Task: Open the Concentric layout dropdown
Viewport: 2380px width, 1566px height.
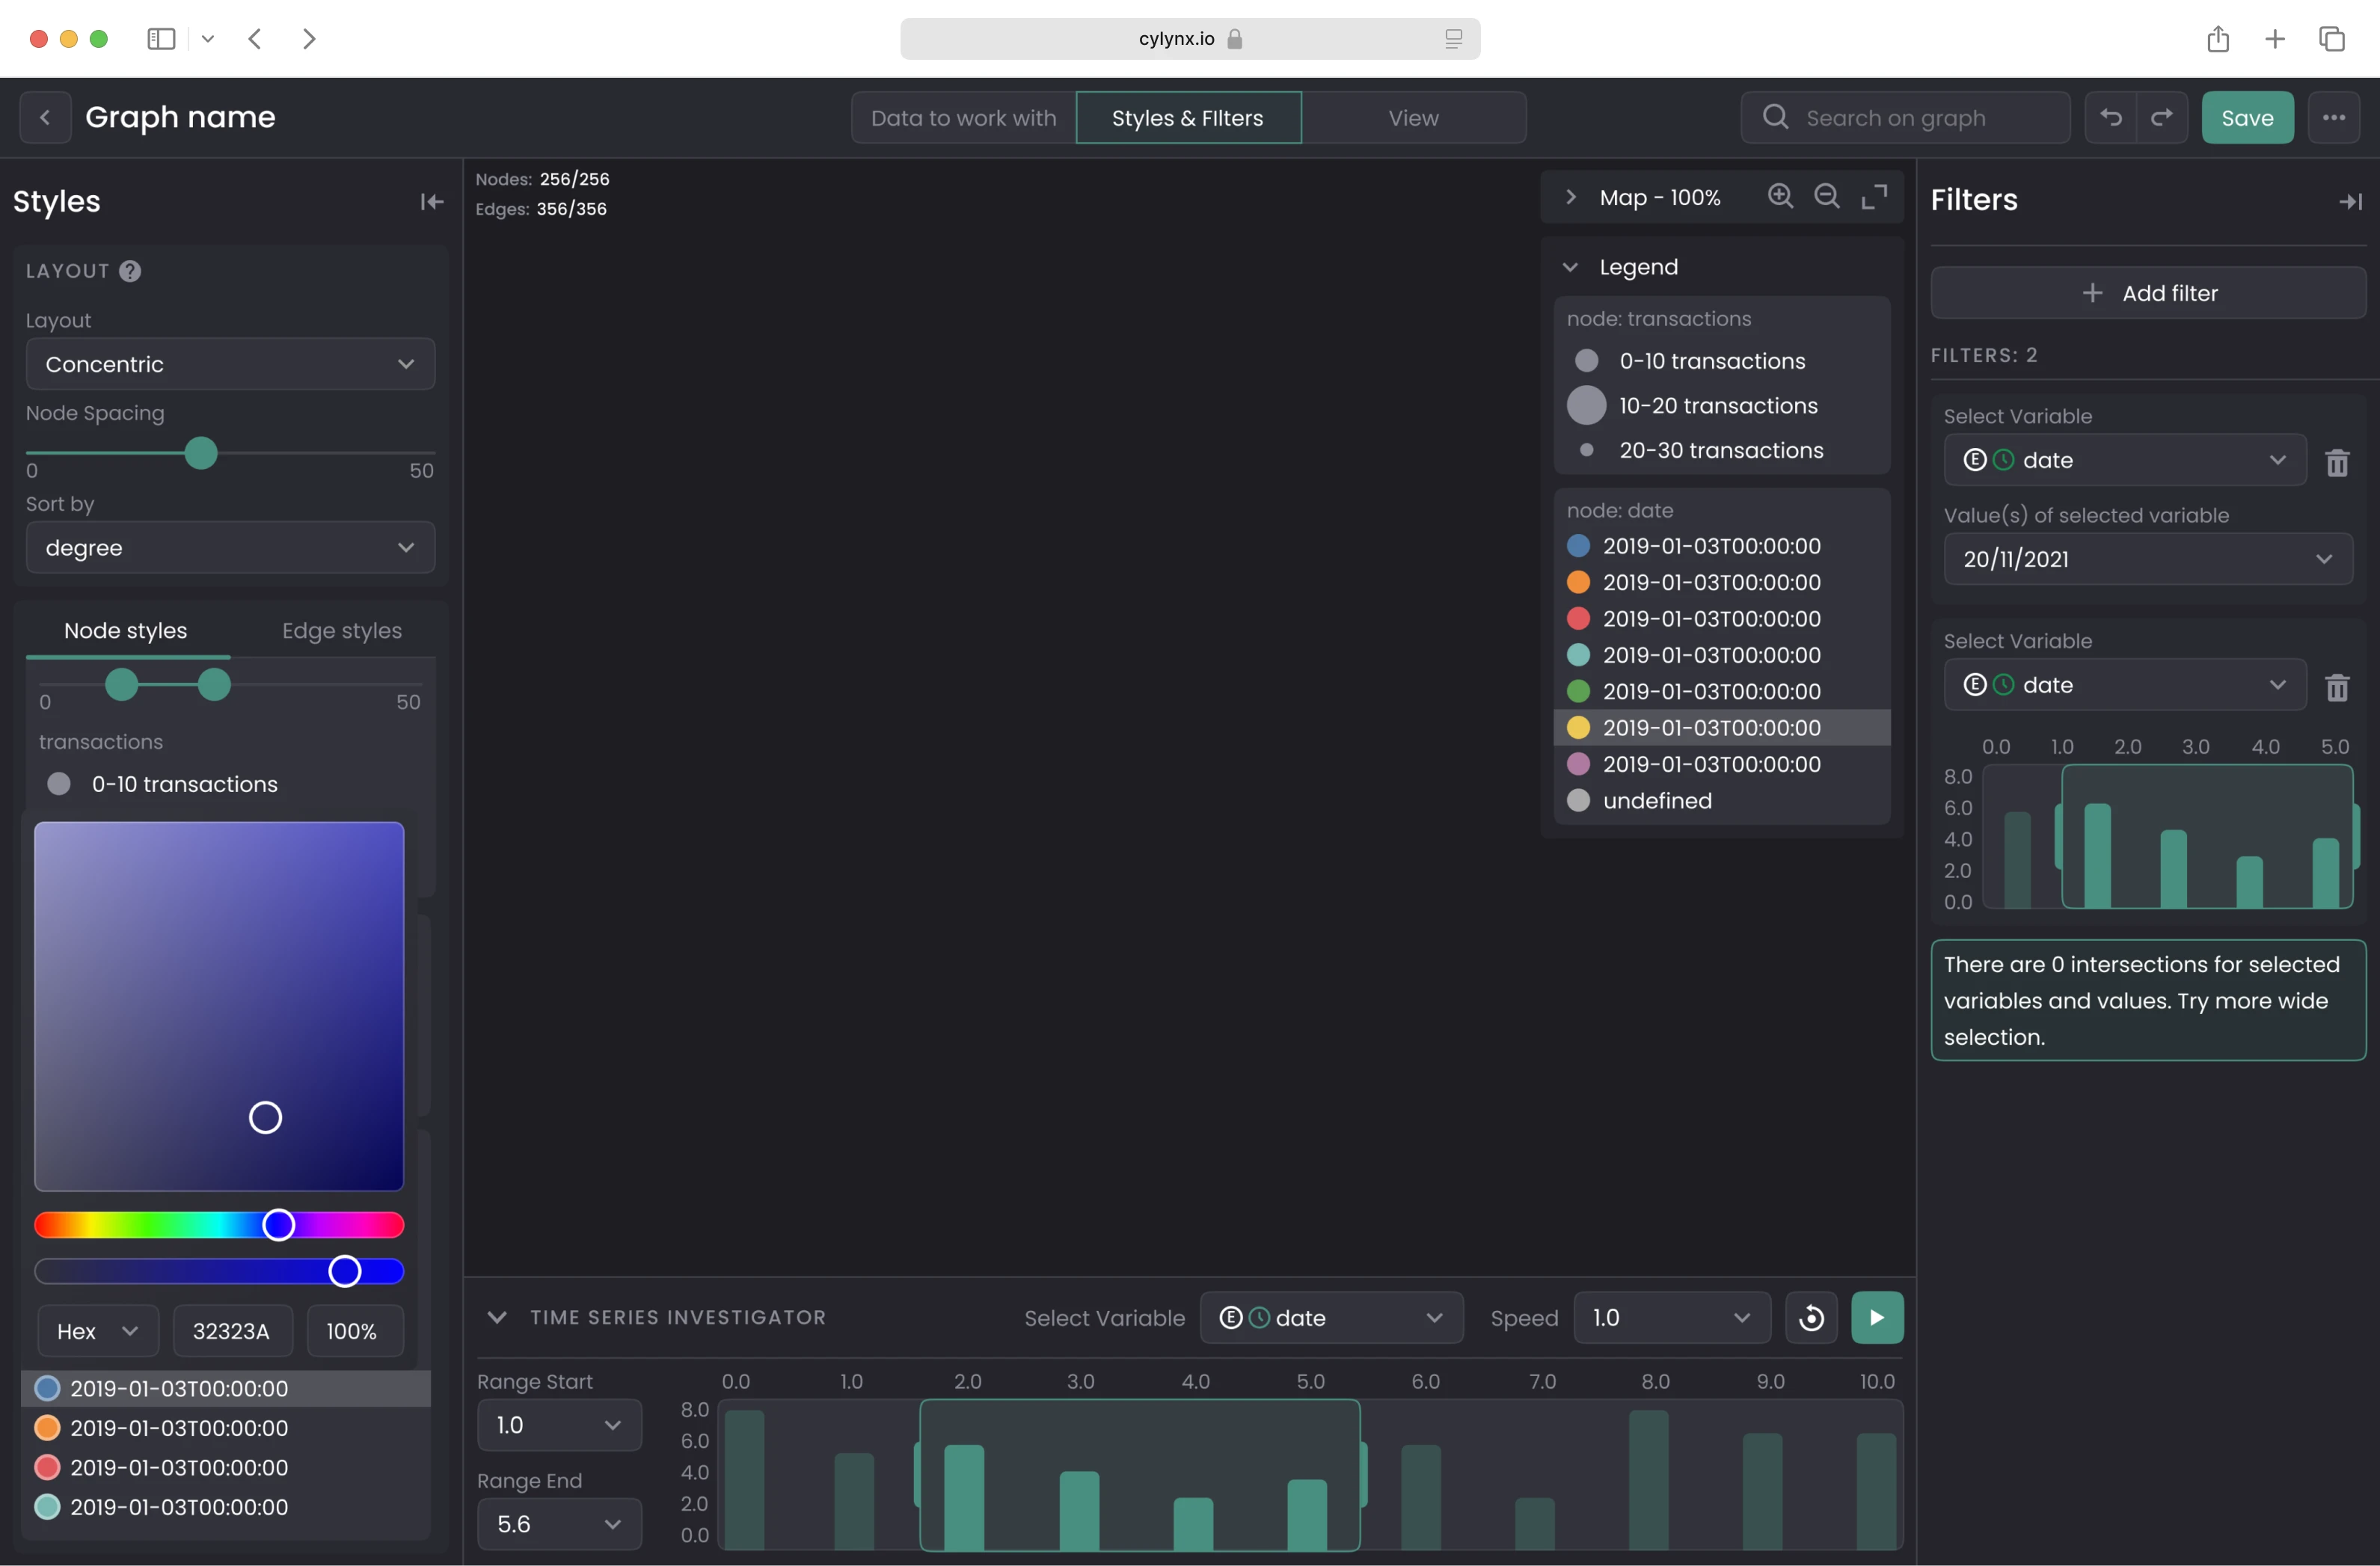Action: pyautogui.click(x=230, y=364)
